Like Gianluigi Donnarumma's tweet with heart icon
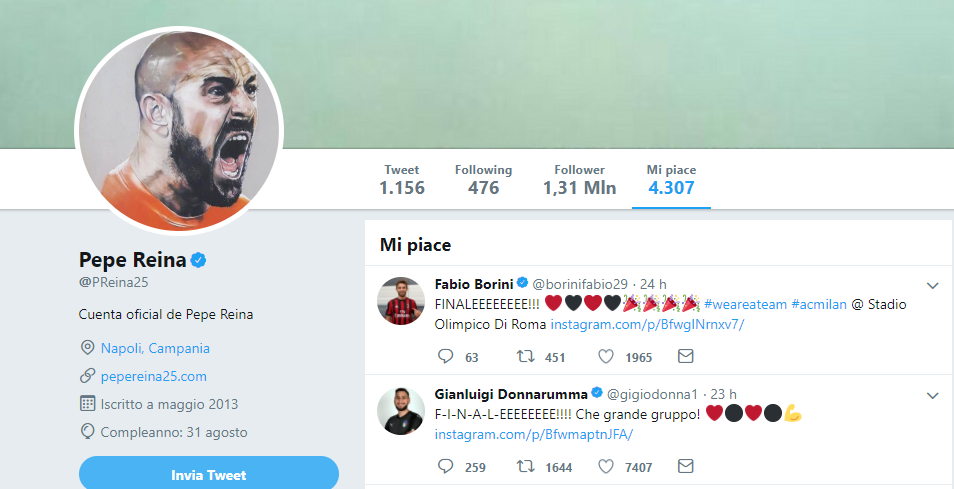Screen dimensions: 954x489 point(606,467)
